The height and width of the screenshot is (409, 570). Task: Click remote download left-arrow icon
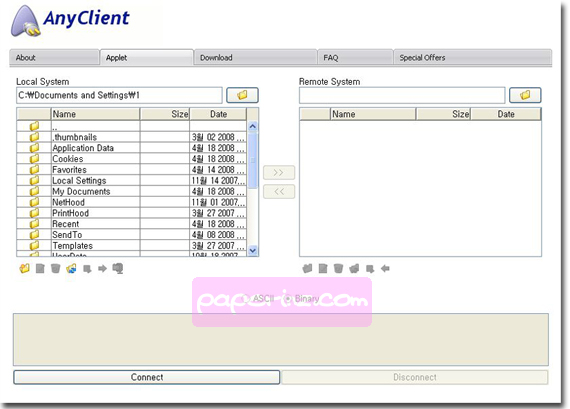pyautogui.click(x=385, y=269)
